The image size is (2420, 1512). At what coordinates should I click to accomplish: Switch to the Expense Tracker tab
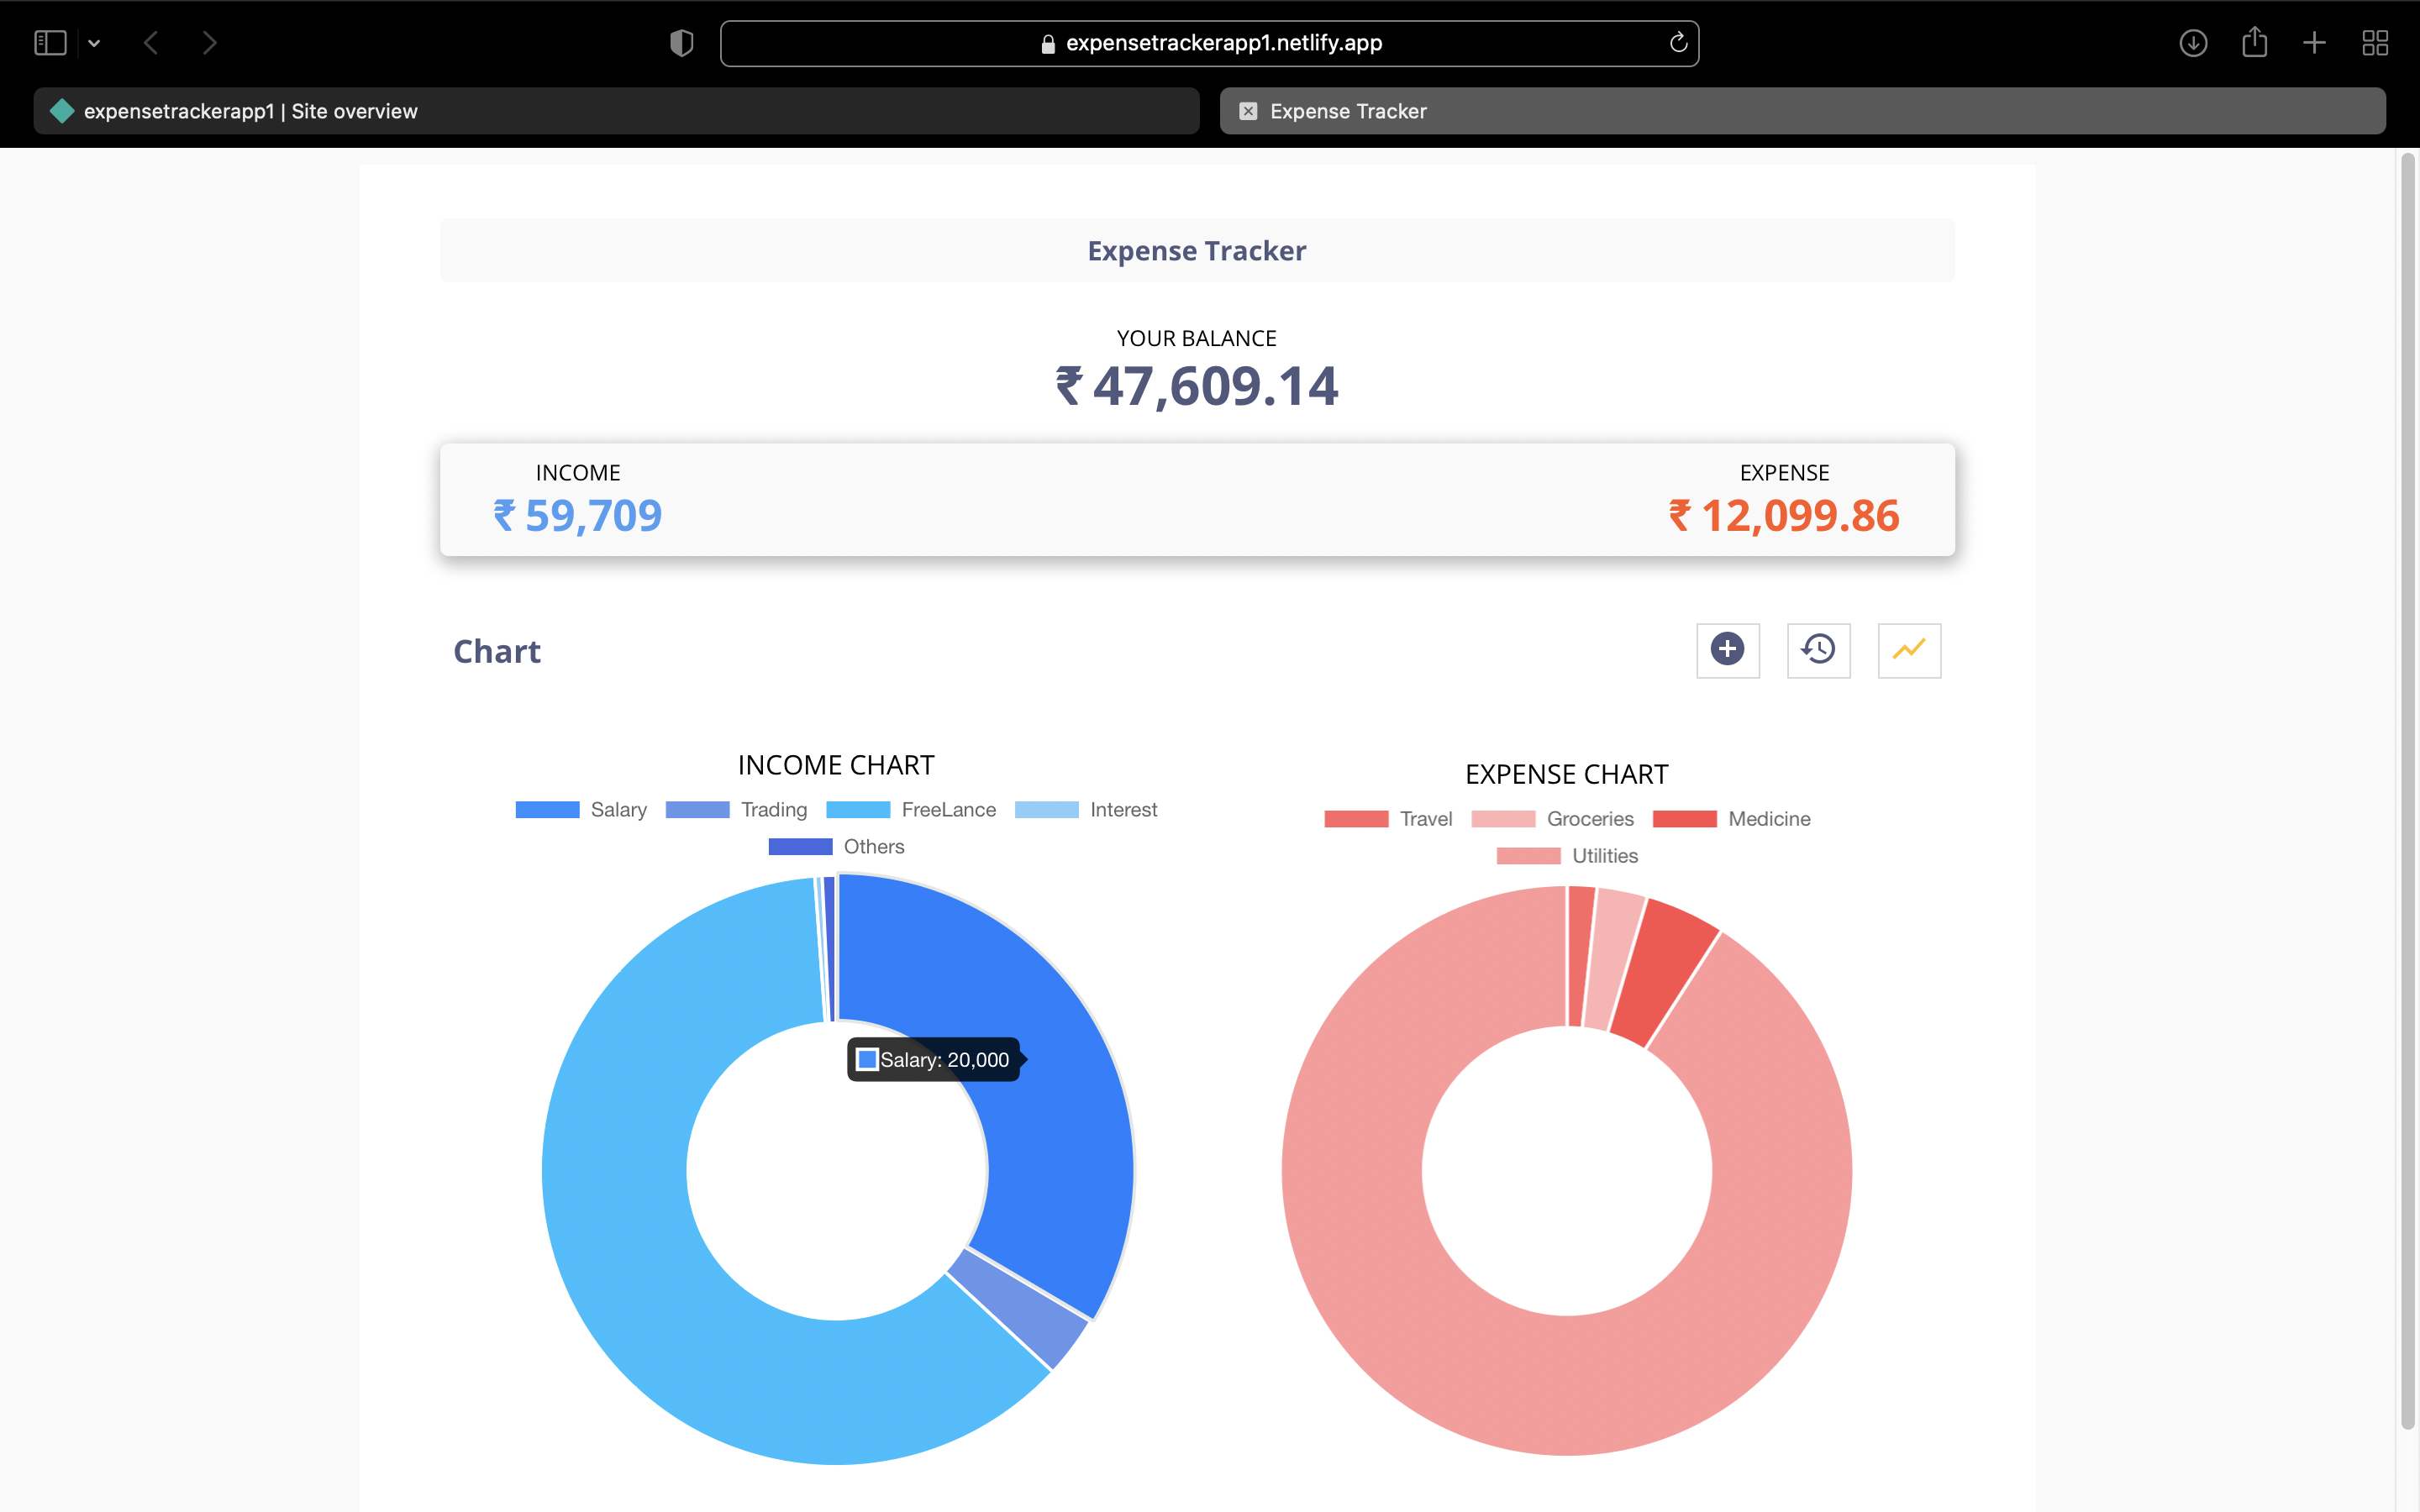pyautogui.click(x=1348, y=111)
